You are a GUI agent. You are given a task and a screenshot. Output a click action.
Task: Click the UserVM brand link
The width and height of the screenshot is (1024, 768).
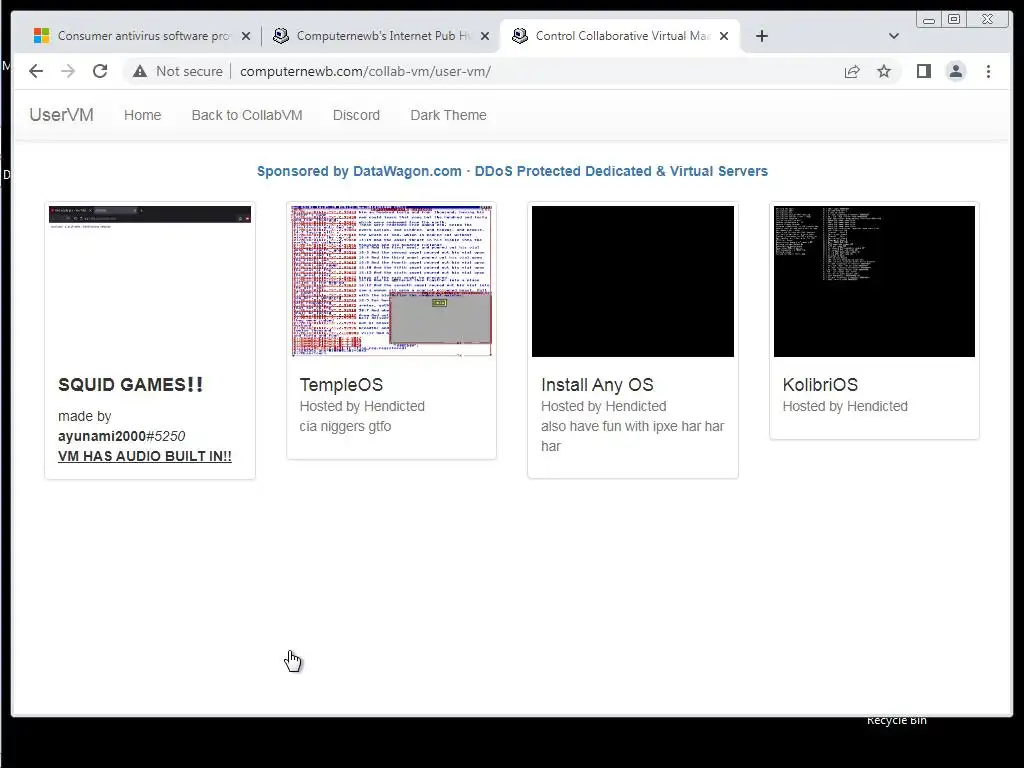pyautogui.click(x=61, y=115)
